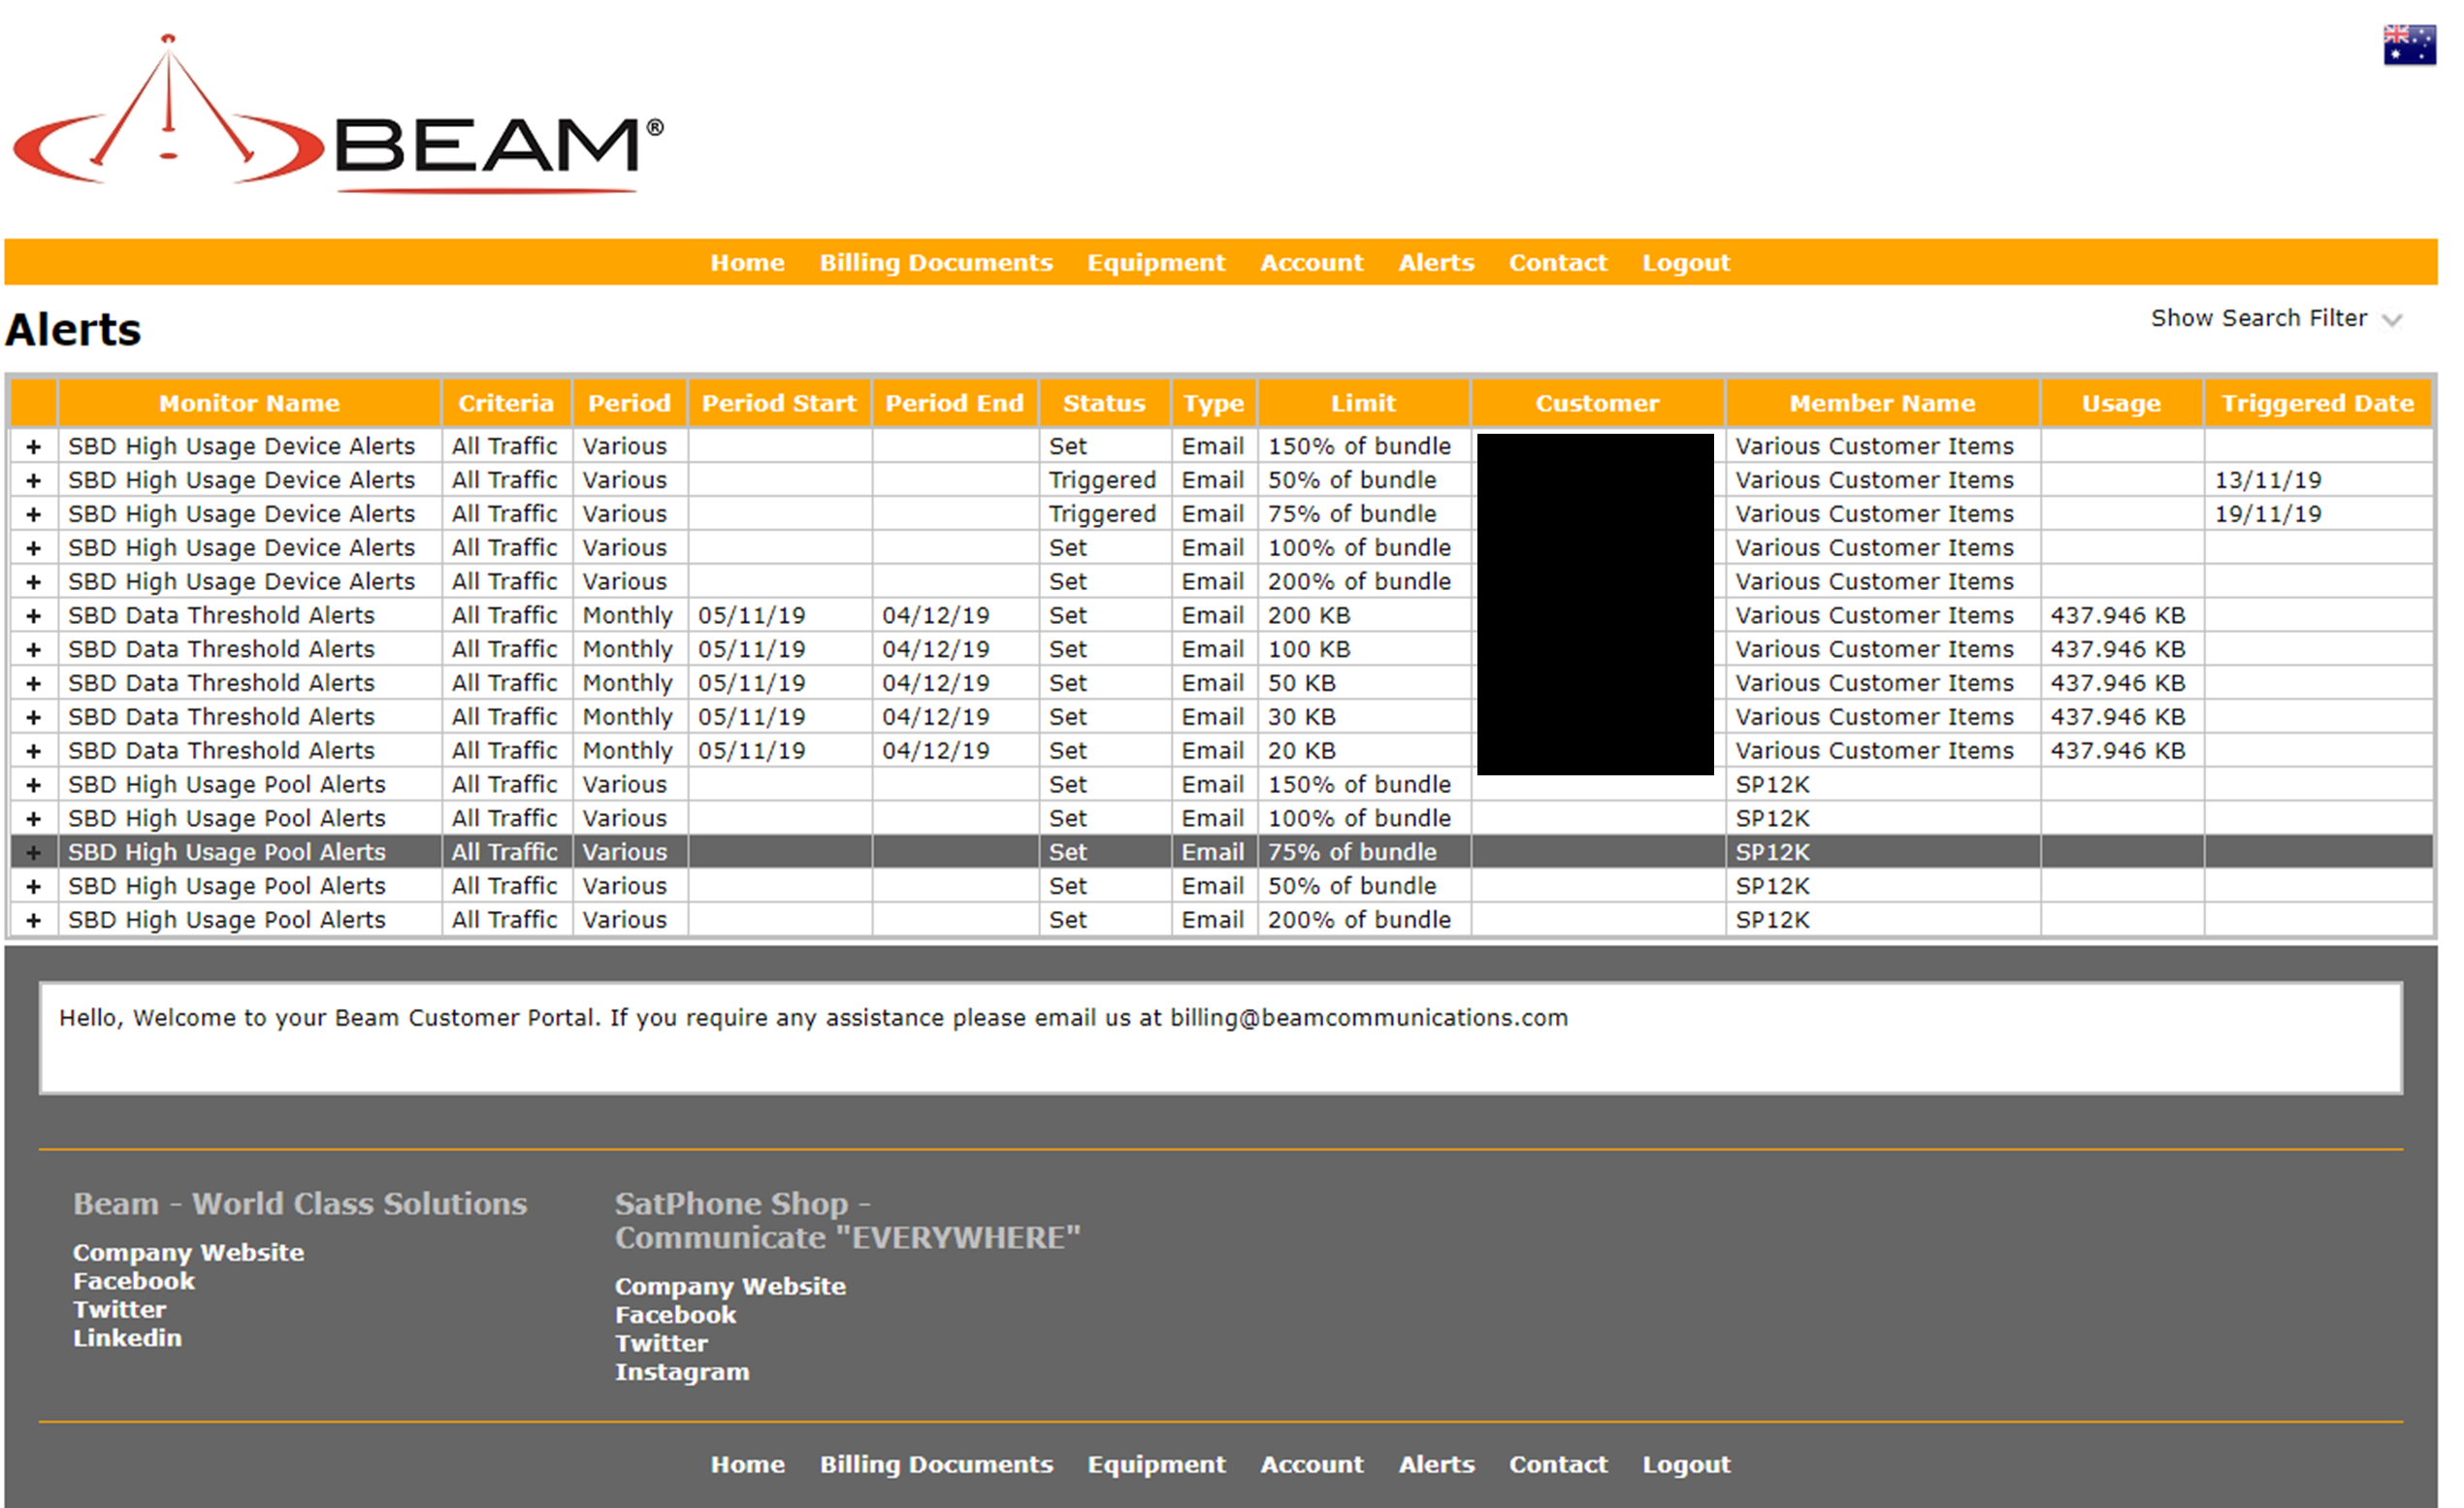Click the Alerts page heading
The image size is (2464, 1508).
(73, 330)
